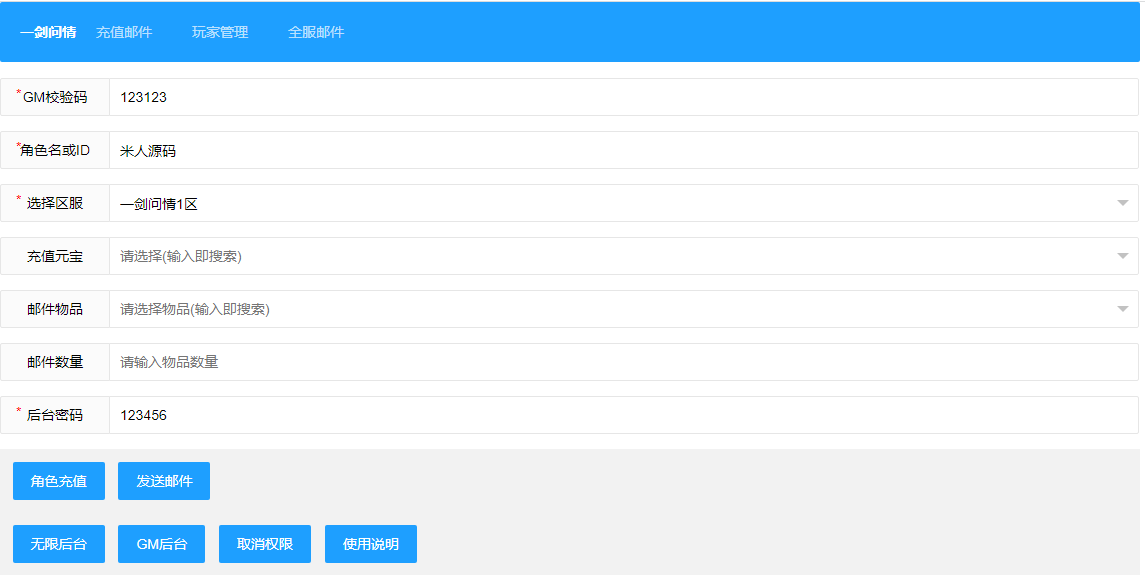Open the 充值邮件 tab

click(124, 32)
